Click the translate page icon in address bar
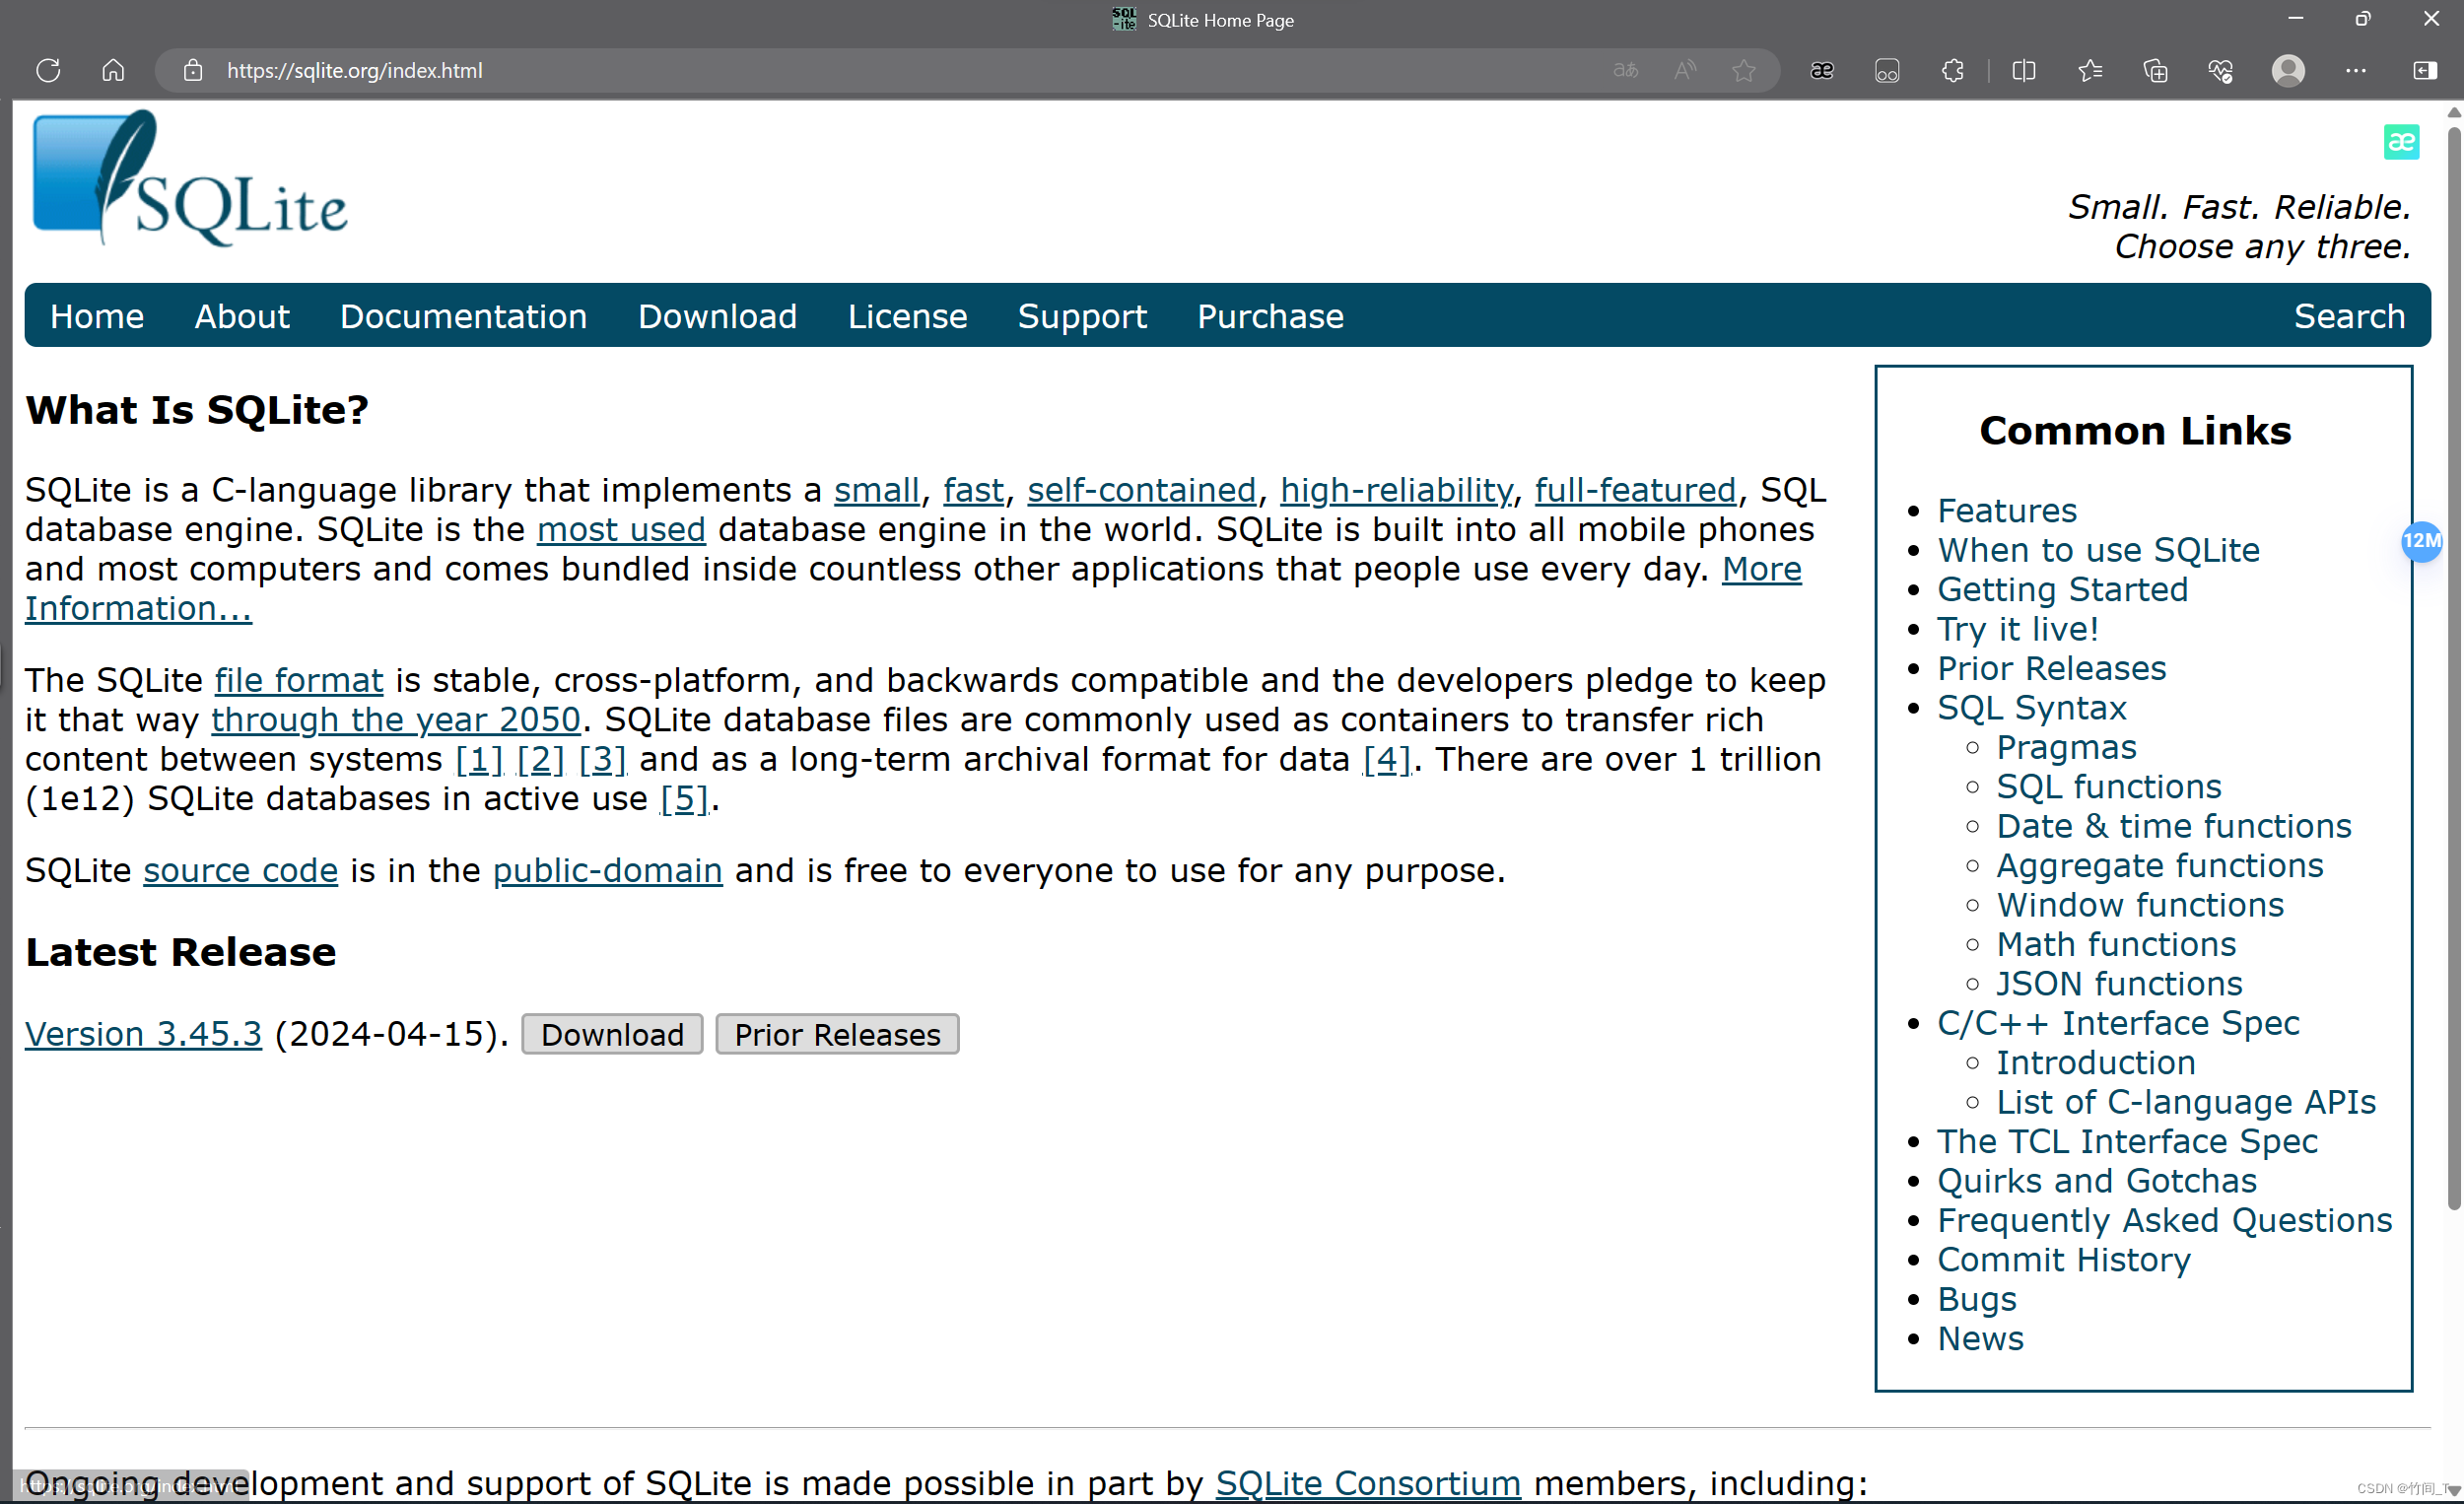Image resolution: width=2464 pixels, height=1504 pixels. coord(1625,70)
